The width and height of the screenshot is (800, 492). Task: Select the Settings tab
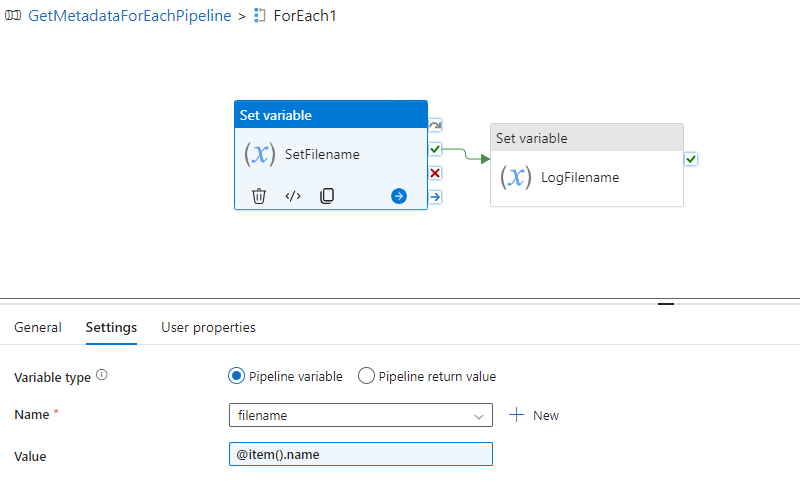(x=111, y=327)
